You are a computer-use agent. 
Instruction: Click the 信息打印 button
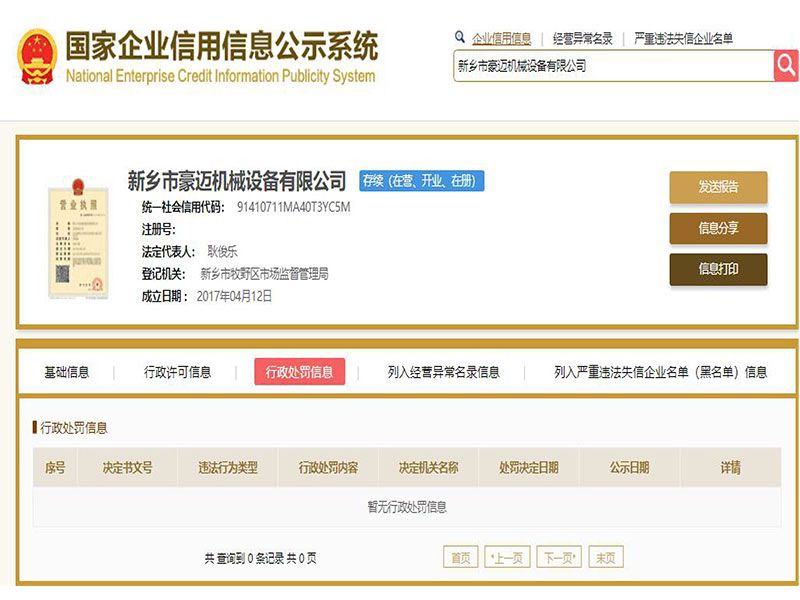[x=718, y=269]
